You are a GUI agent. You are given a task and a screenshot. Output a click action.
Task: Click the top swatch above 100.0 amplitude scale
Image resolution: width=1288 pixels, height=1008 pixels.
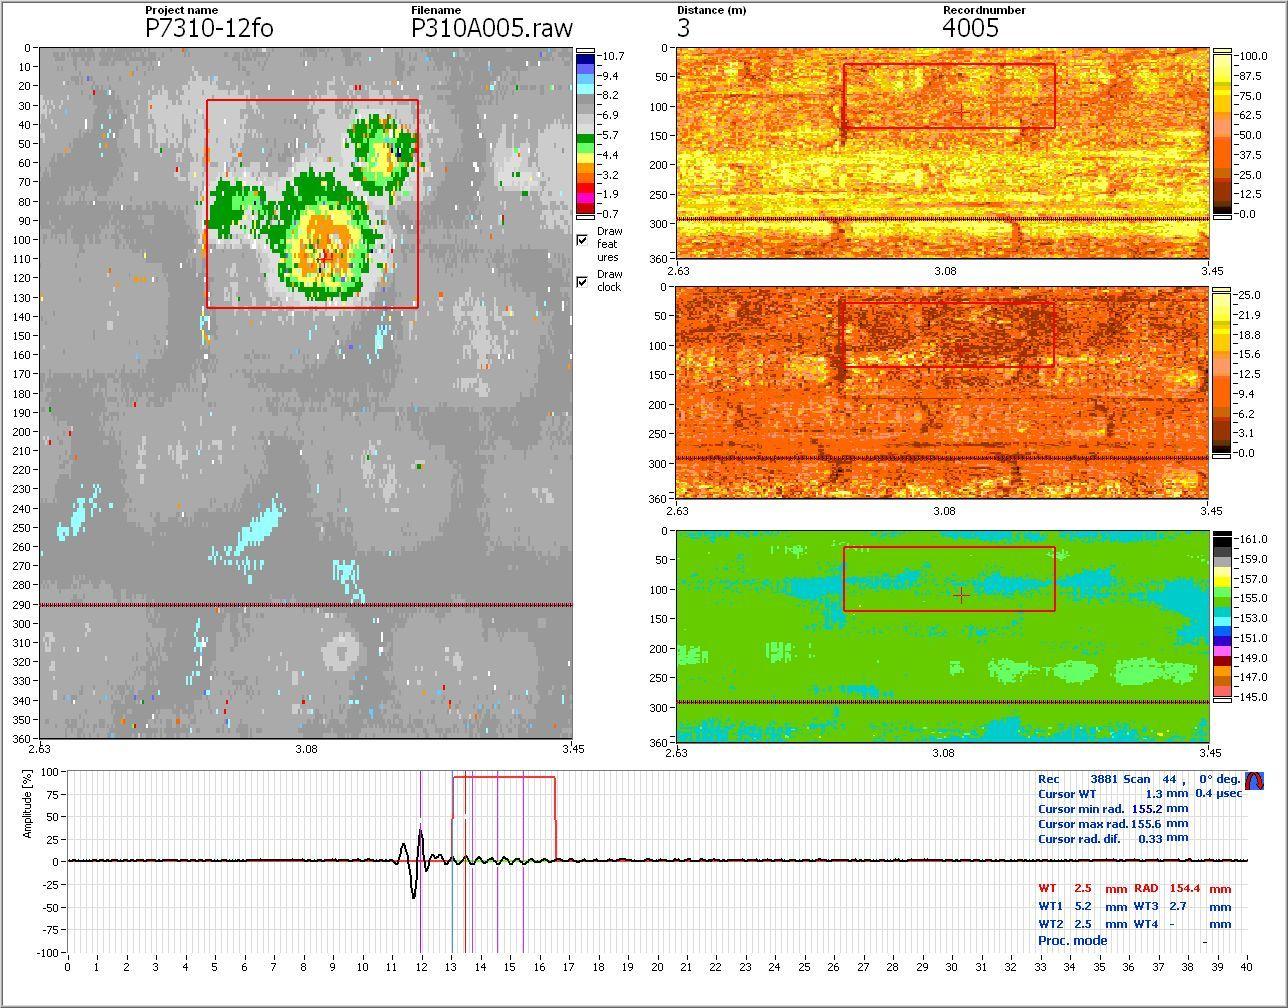pyautogui.click(x=1222, y=50)
